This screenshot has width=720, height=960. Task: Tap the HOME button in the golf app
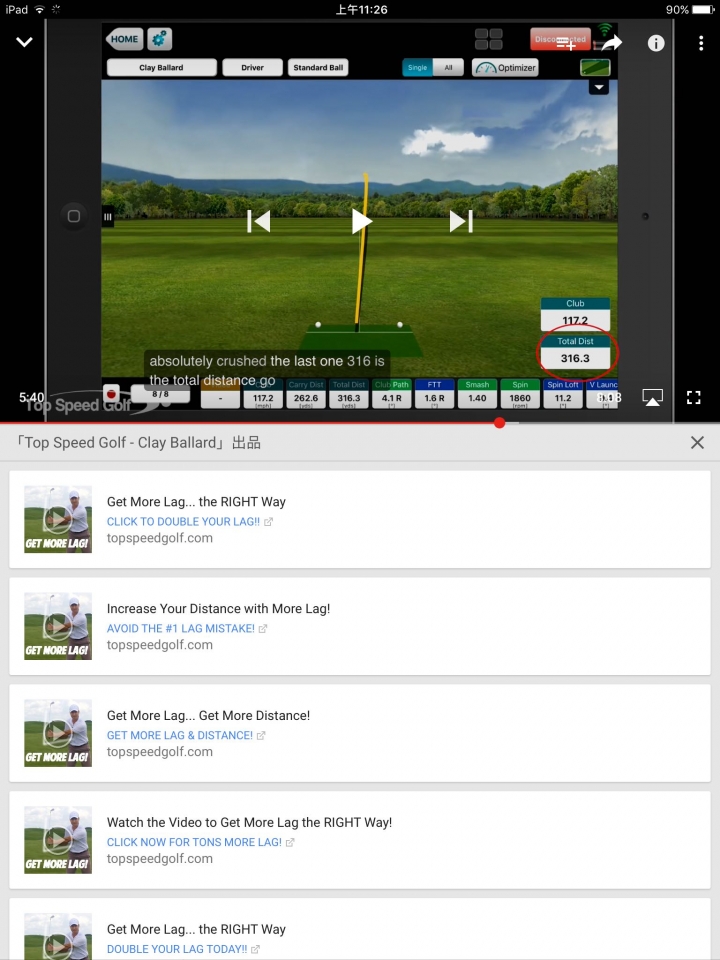point(124,39)
